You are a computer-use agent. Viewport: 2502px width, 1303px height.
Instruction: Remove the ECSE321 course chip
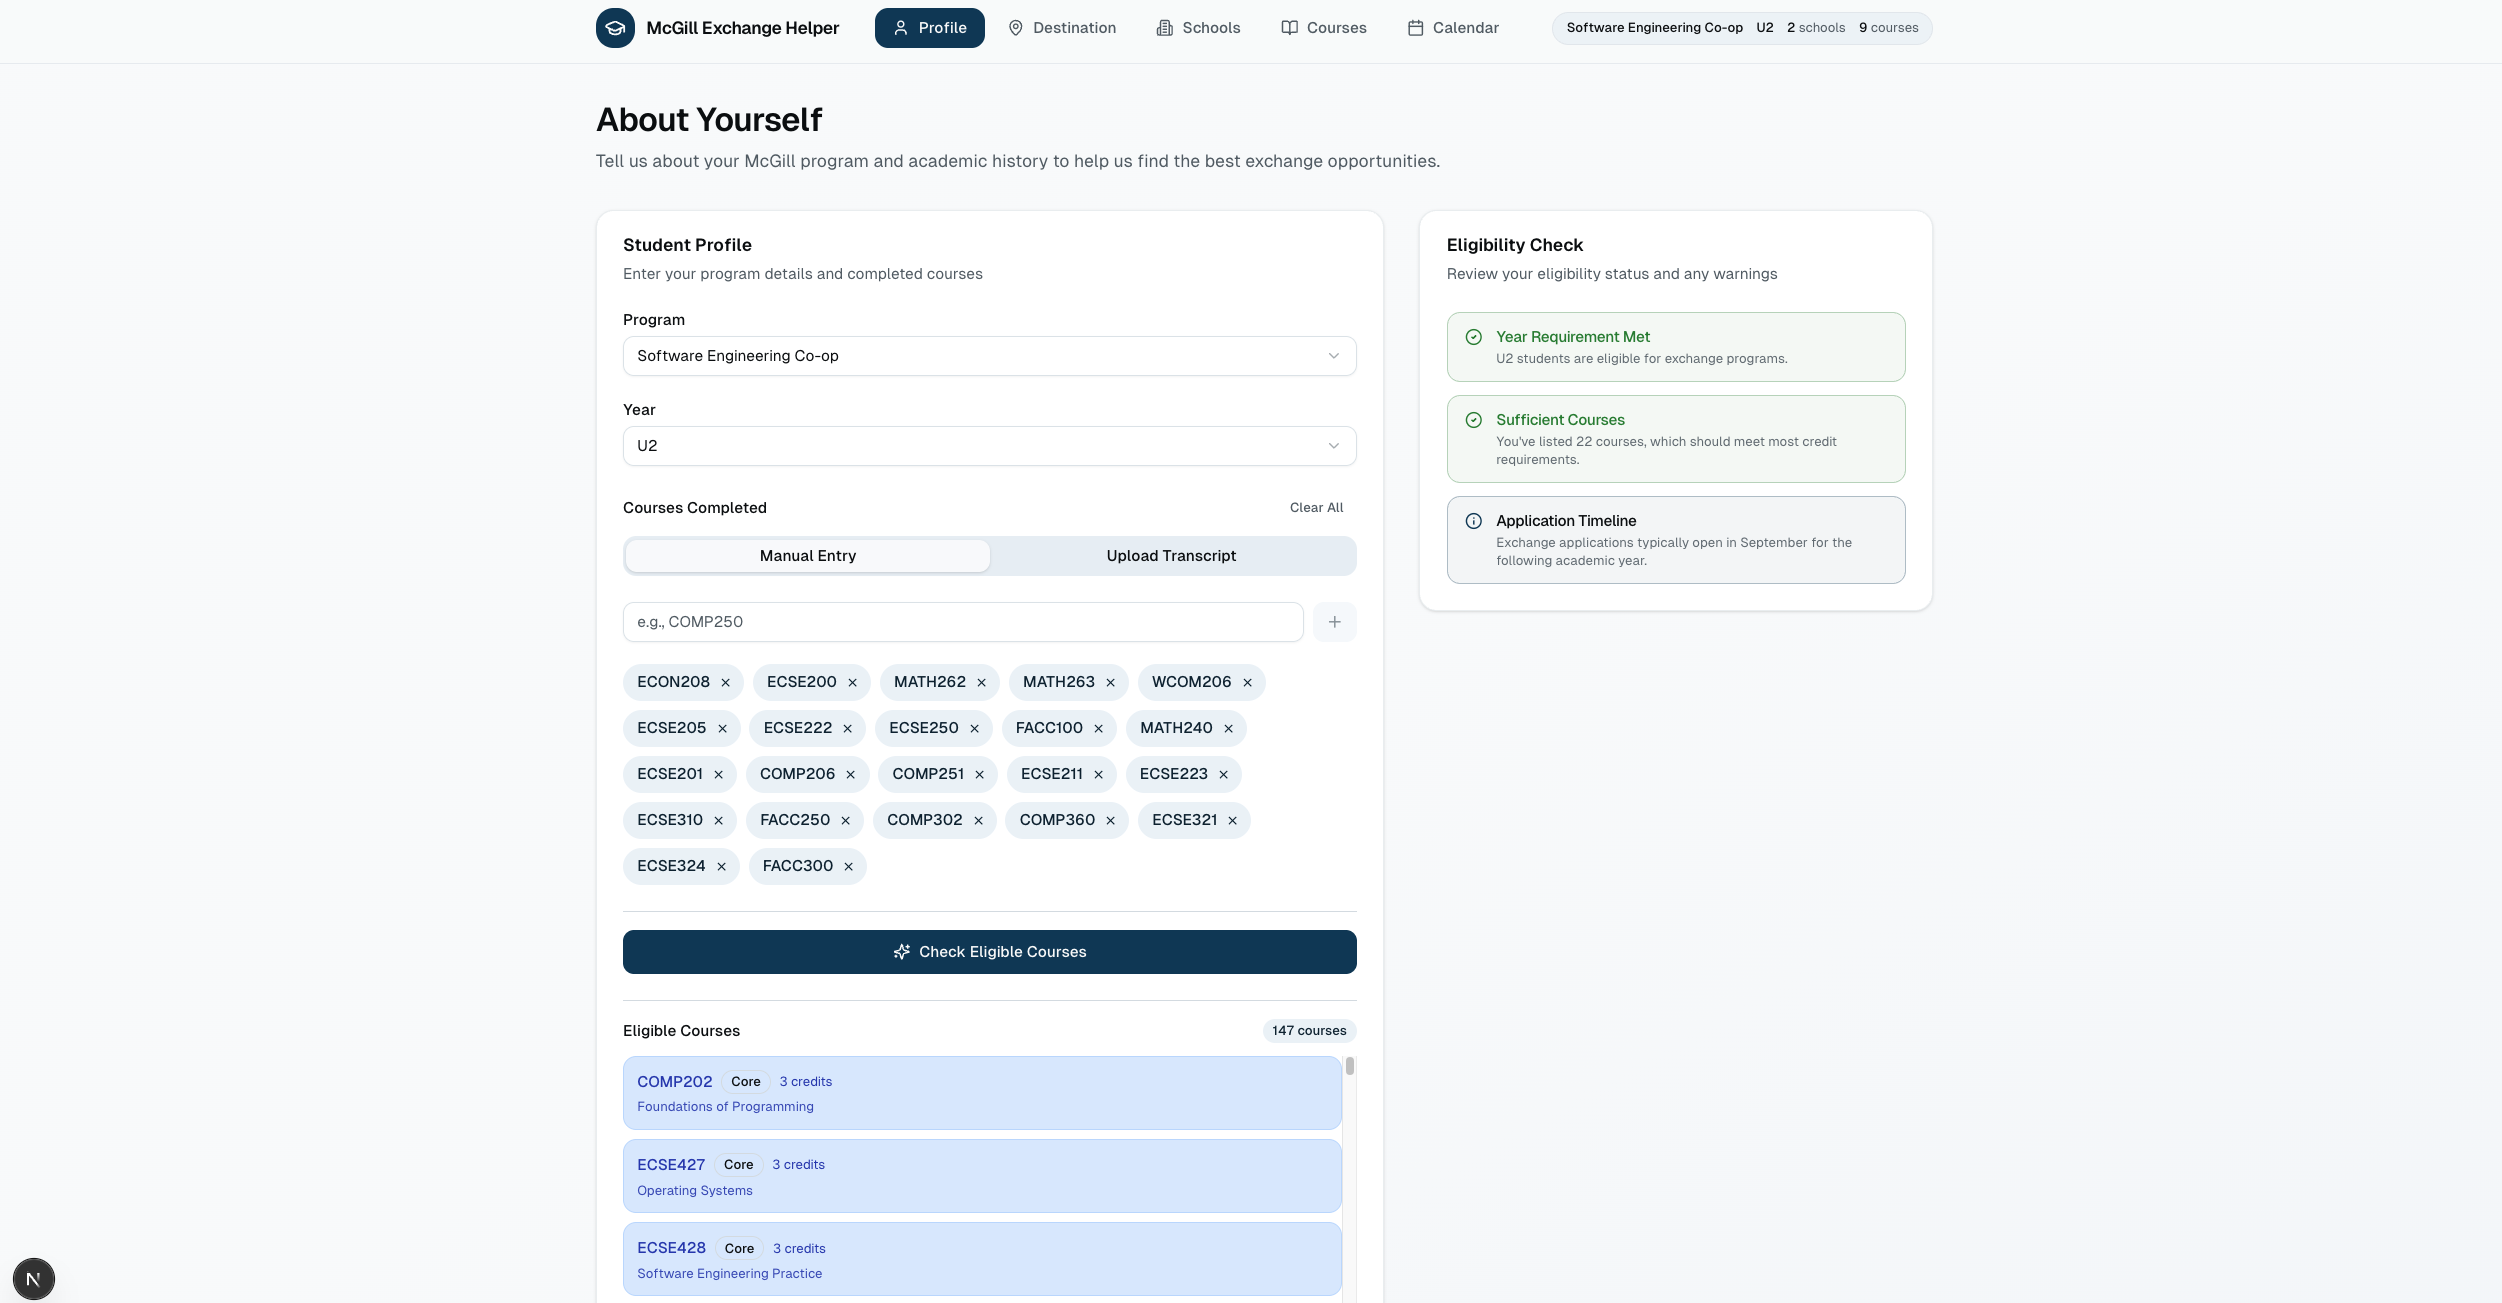point(1232,821)
